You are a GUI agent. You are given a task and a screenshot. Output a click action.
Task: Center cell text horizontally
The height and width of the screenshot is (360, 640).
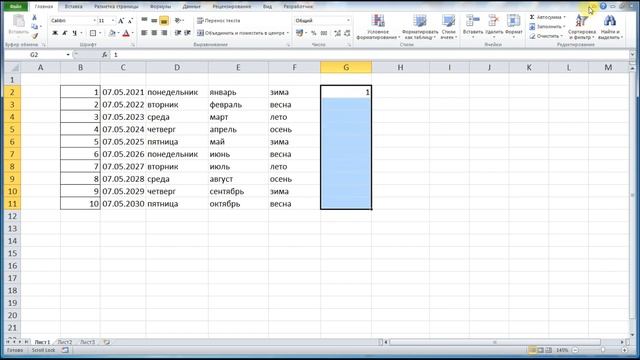tap(154, 33)
